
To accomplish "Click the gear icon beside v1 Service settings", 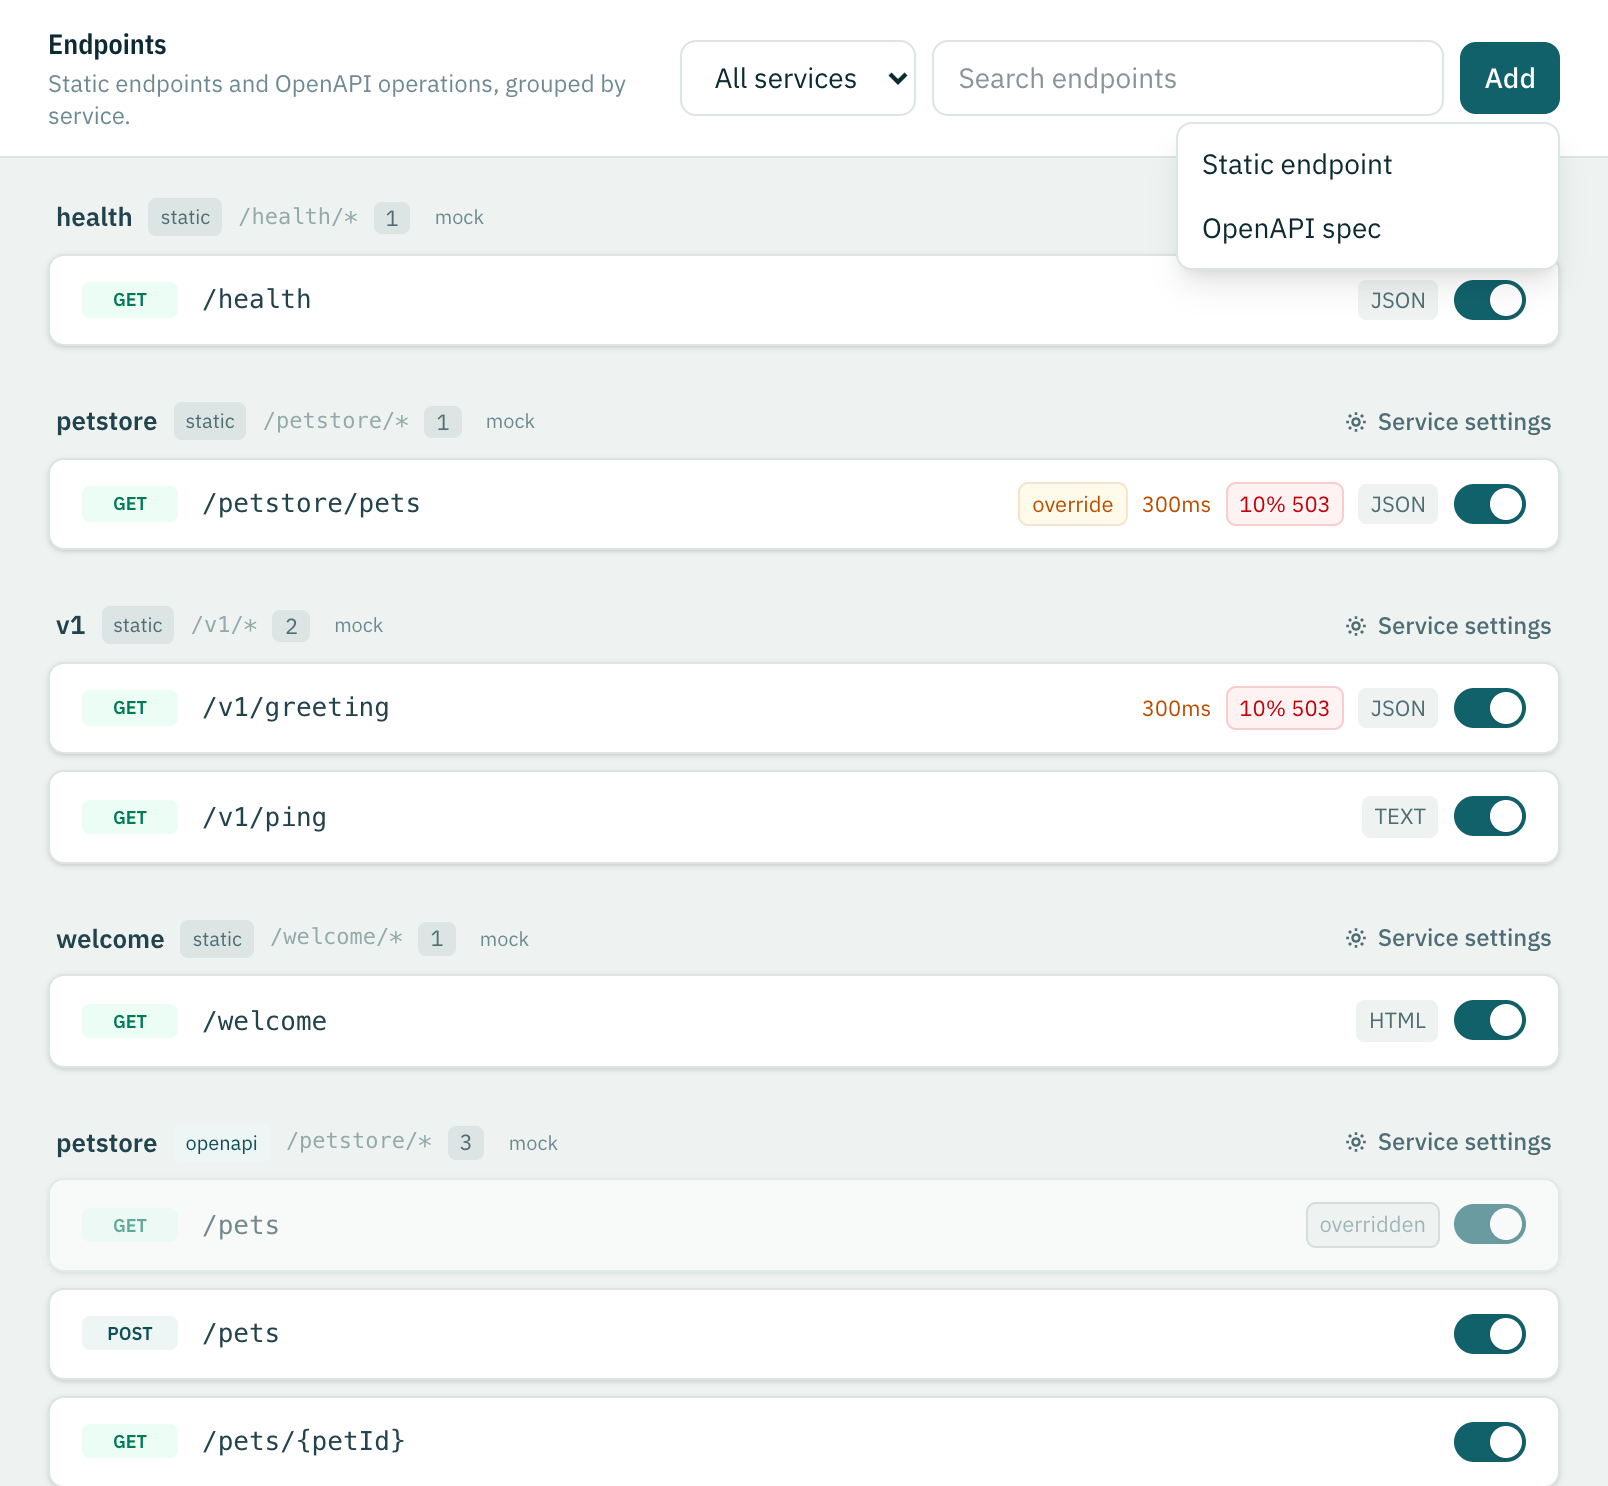I will [x=1355, y=626].
